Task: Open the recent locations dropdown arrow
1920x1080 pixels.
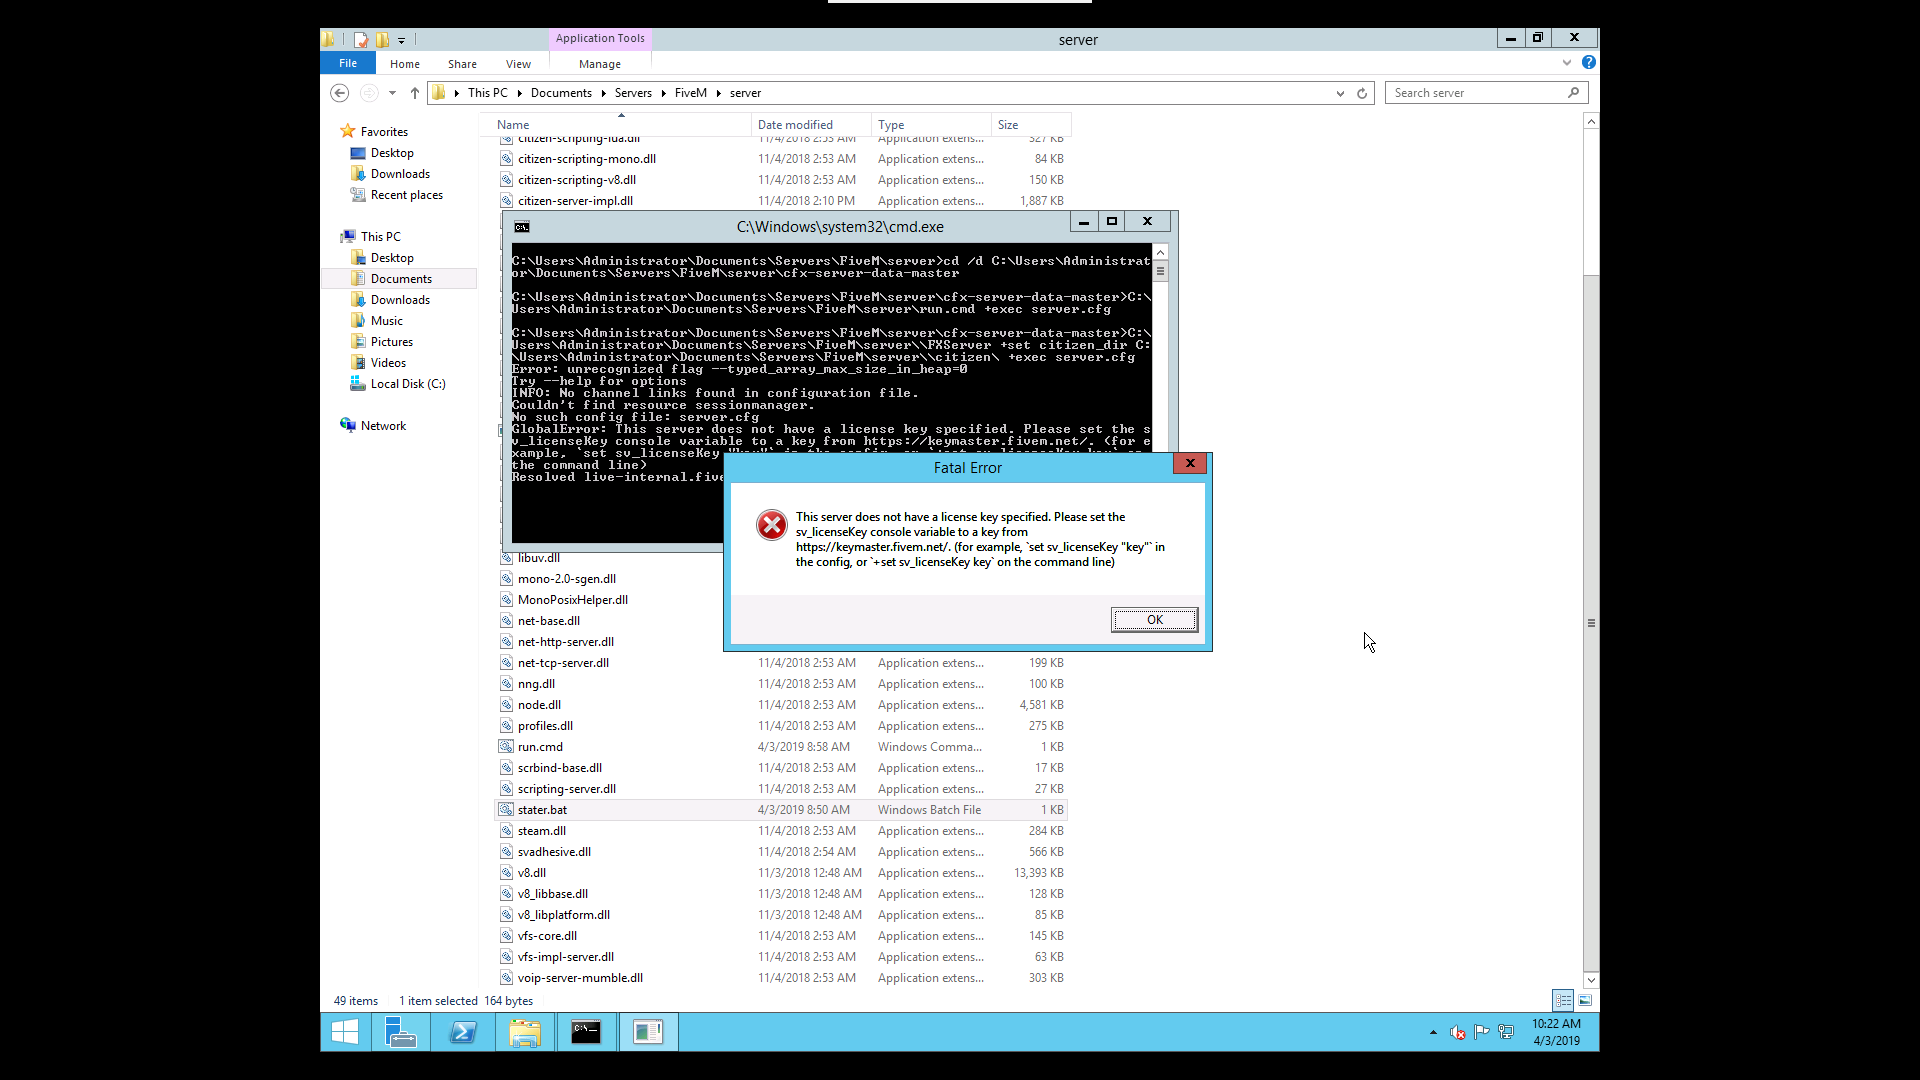Action: click(392, 93)
